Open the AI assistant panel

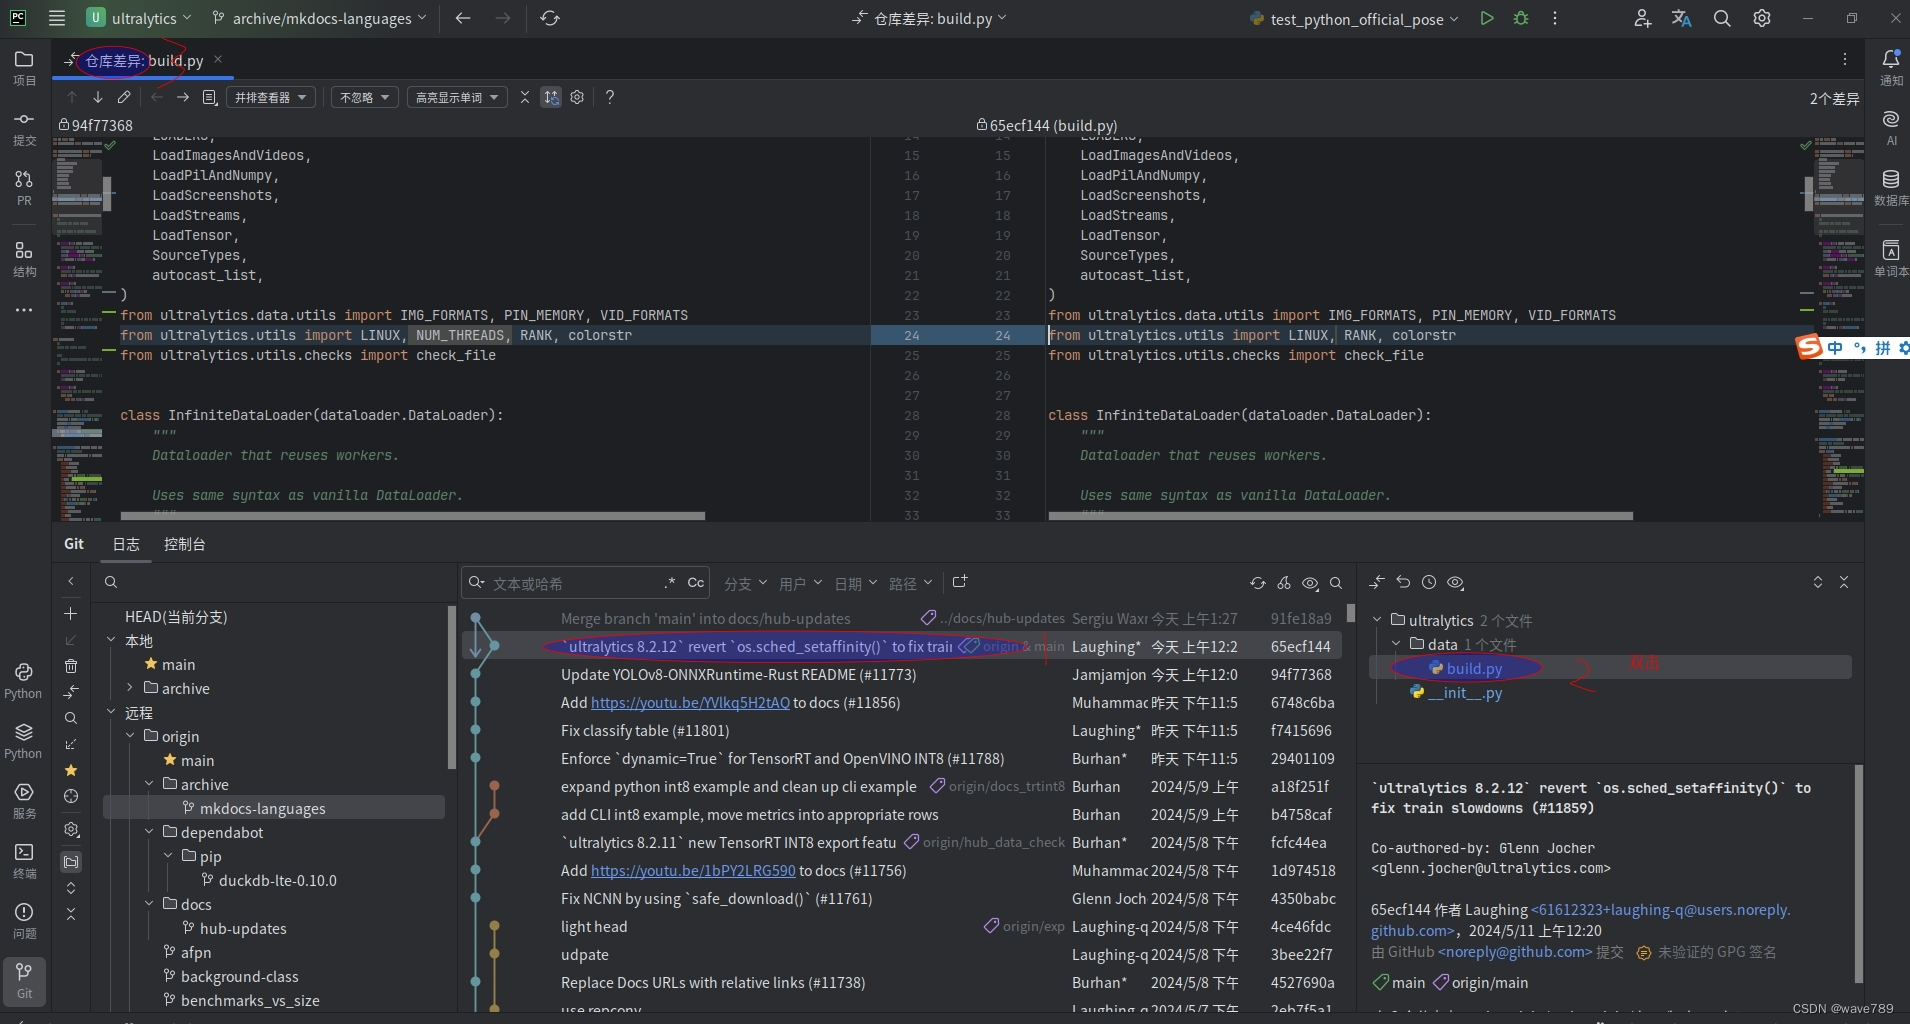pyautogui.click(x=1890, y=128)
